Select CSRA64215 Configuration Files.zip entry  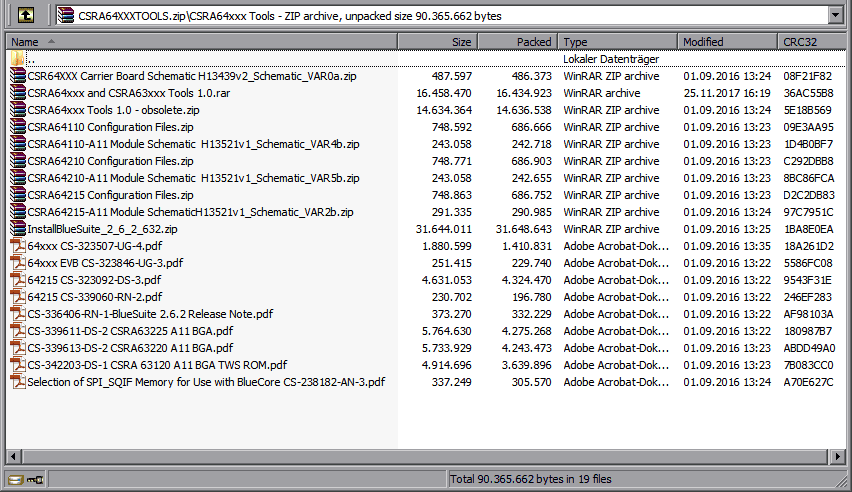tap(110, 195)
